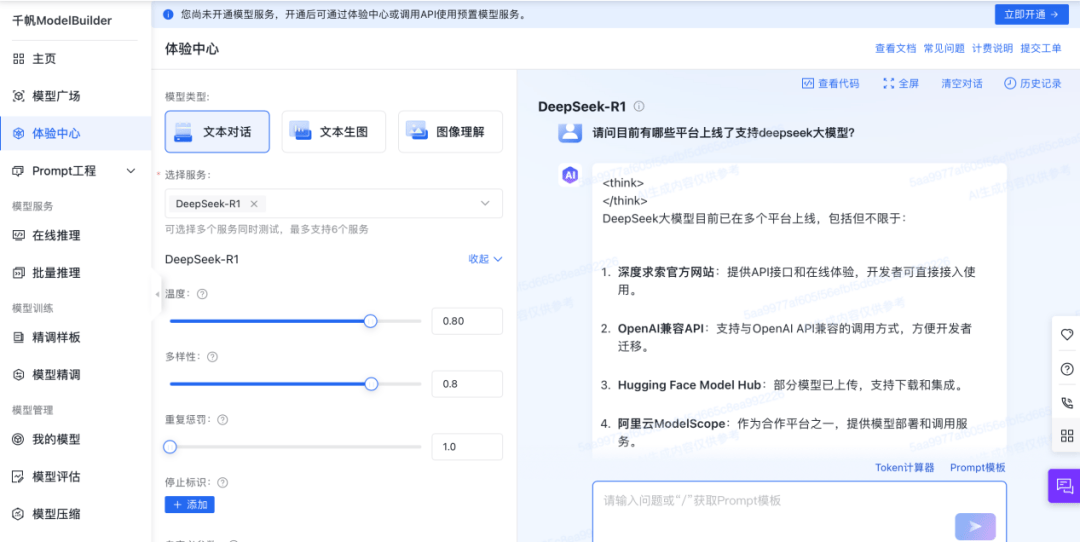Click the grid apps icon on right edge

click(x=1067, y=435)
